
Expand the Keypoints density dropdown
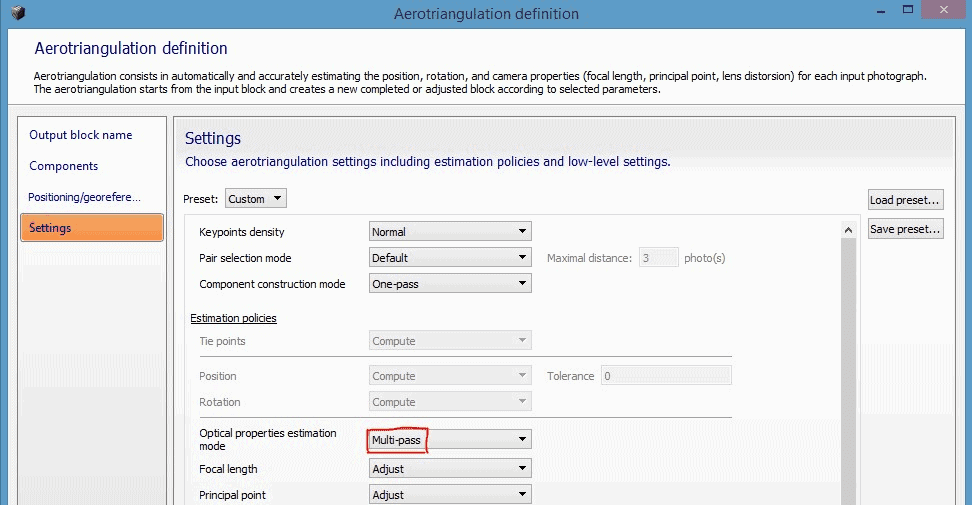[x=450, y=232]
